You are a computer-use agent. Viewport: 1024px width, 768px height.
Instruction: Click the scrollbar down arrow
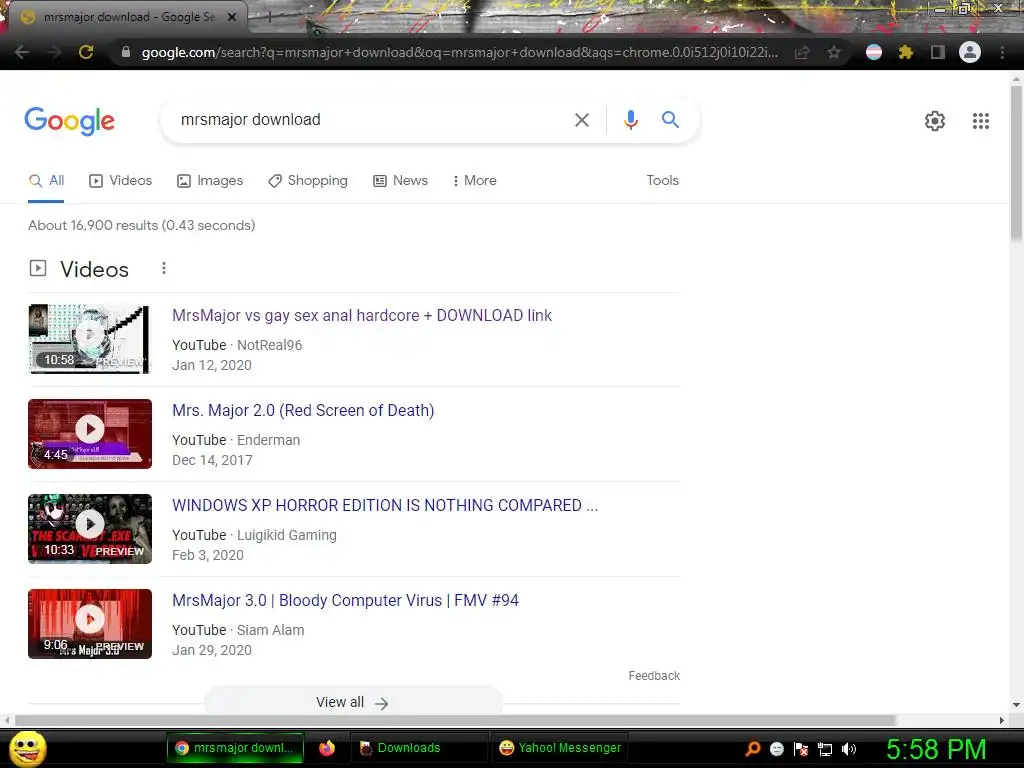pos(1016,705)
